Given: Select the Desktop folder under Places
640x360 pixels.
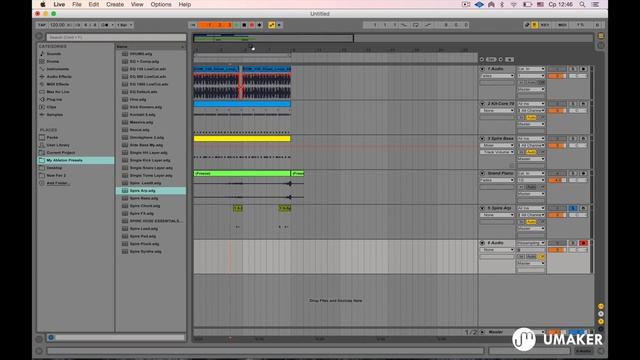Looking at the screenshot, I should coord(54,168).
